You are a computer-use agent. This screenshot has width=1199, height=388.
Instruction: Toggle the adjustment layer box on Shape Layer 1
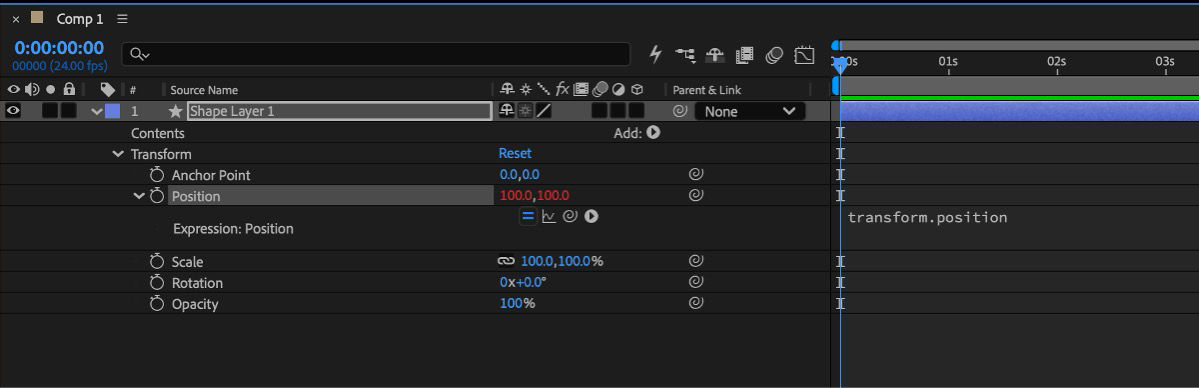tap(618, 111)
